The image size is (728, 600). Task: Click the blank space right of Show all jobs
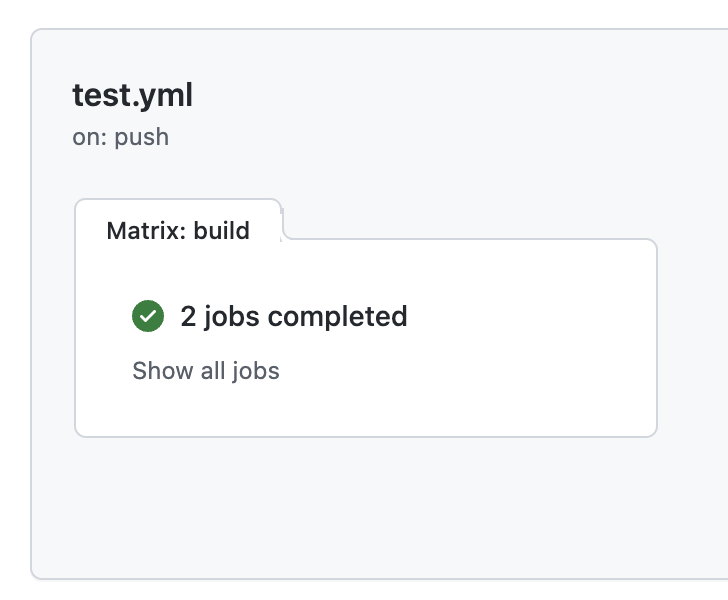[464, 371]
